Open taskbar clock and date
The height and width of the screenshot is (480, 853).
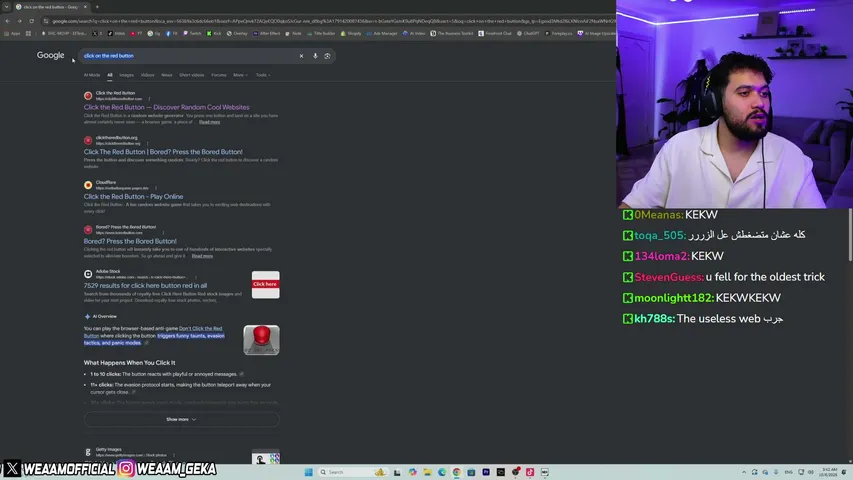pos(830,472)
